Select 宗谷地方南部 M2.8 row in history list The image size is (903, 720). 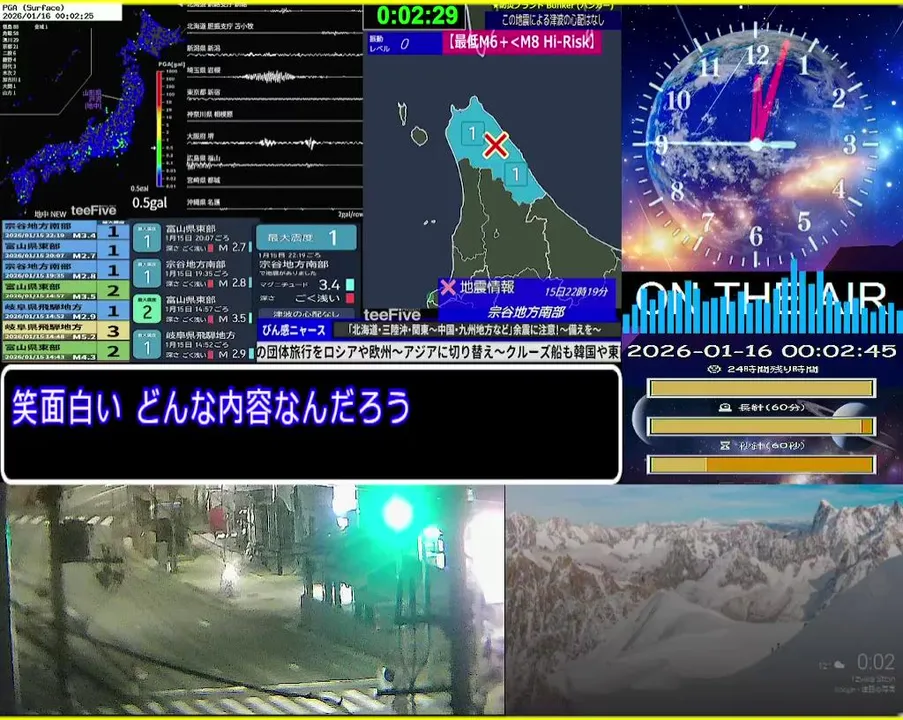click(66, 271)
